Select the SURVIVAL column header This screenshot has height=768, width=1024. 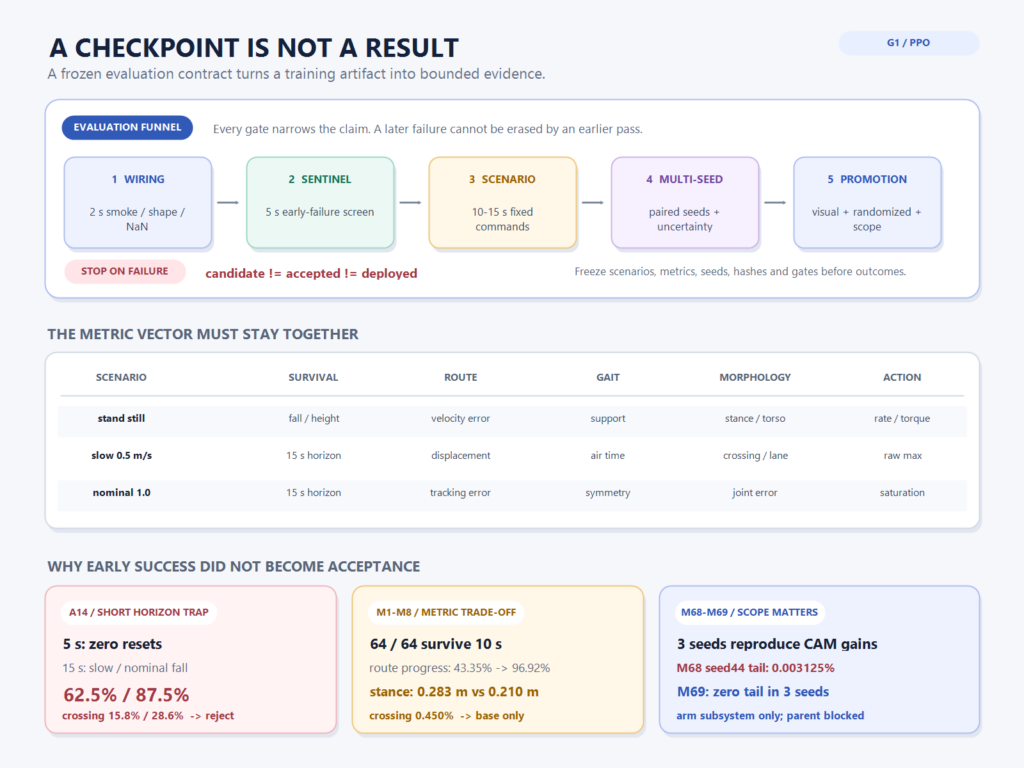coord(313,377)
